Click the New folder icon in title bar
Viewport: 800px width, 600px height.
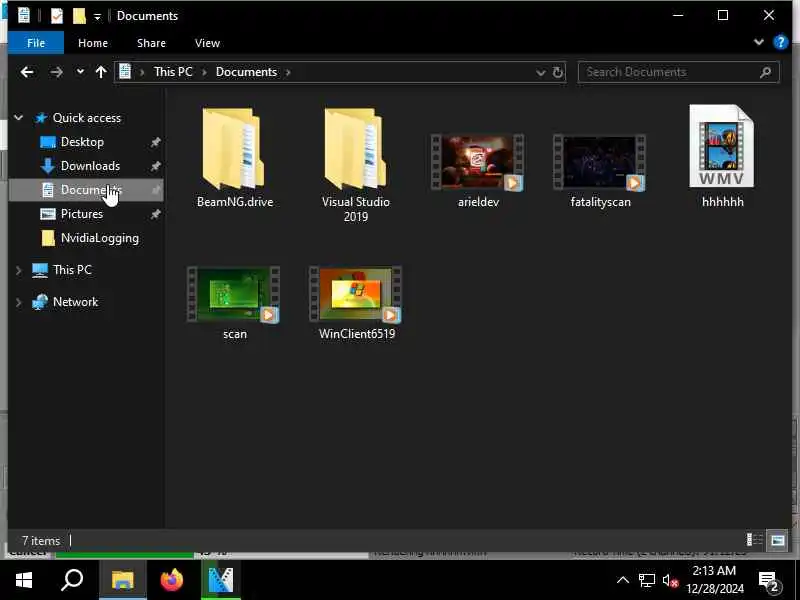click(79, 16)
